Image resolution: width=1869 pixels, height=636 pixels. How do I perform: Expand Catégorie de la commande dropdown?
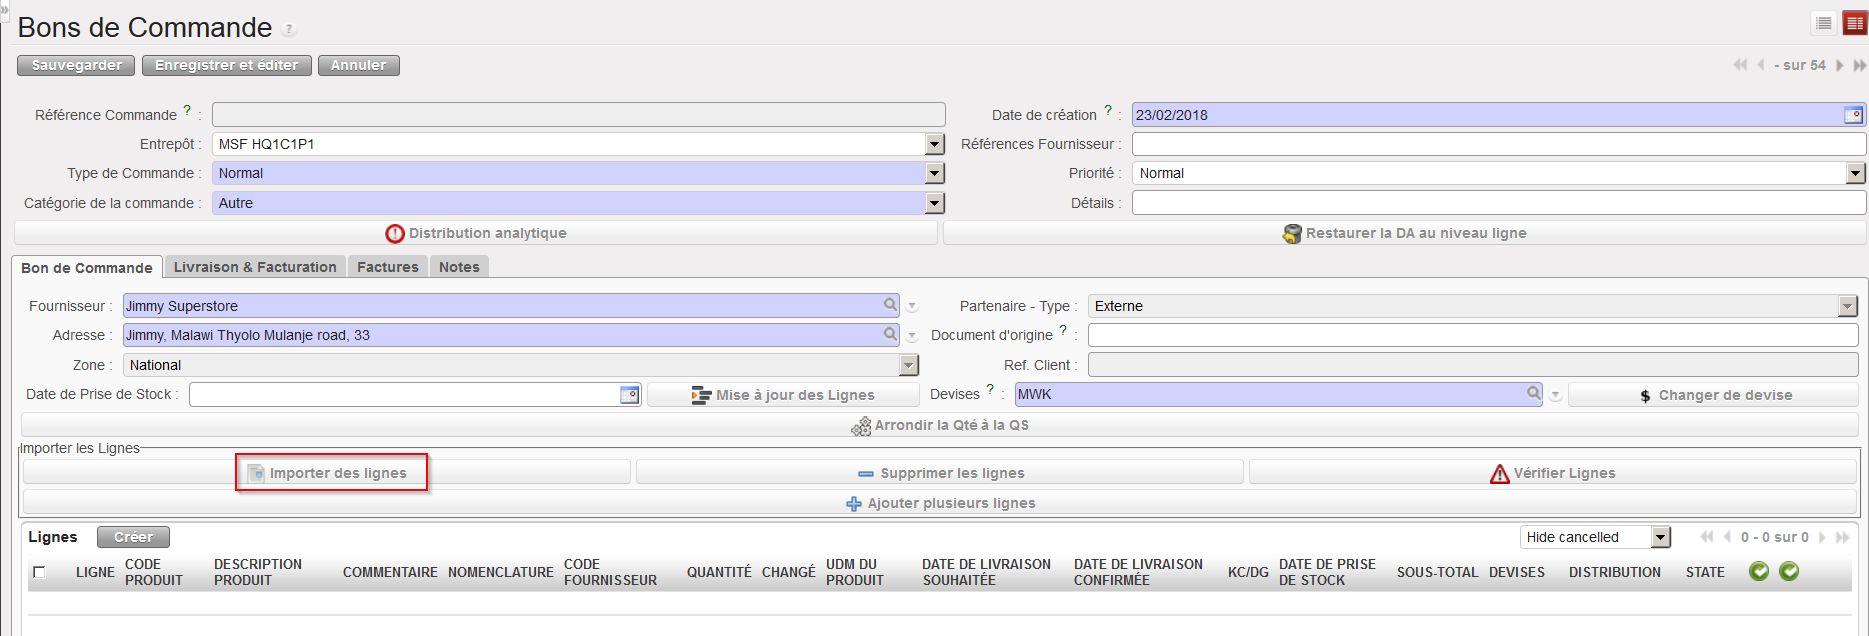934,203
